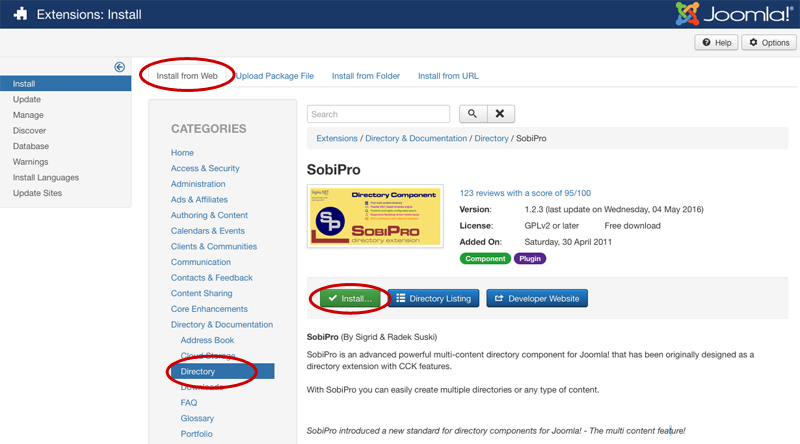This screenshot has width=800, height=444.
Task: Collapse sidebar with the arrow toggle icon
Action: [x=119, y=67]
